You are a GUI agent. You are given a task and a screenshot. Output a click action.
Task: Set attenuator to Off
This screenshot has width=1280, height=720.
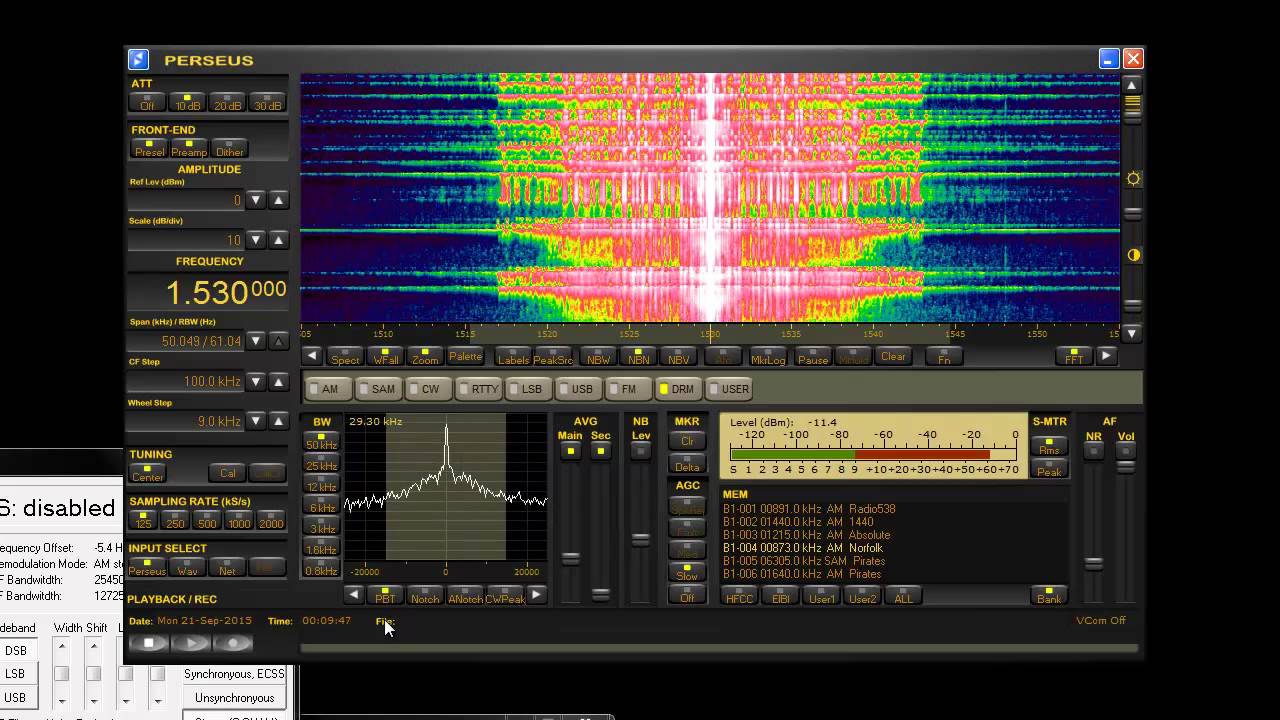click(148, 102)
